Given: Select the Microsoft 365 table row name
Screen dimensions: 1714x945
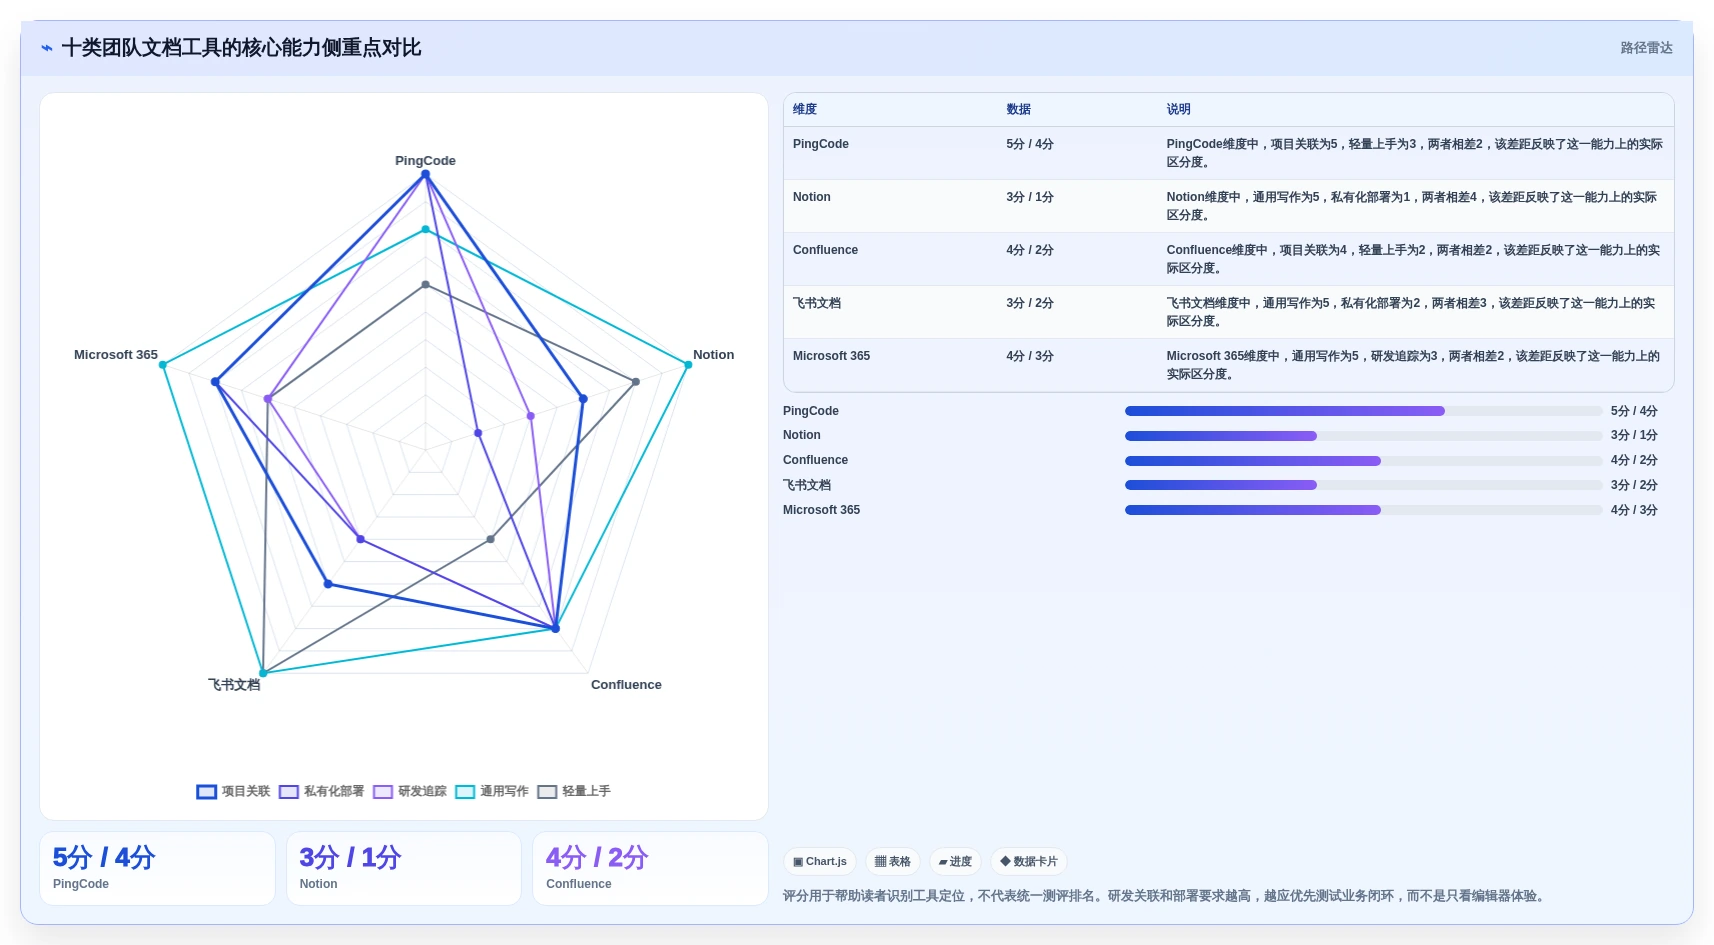Looking at the screenshot, I should point(831,356).
